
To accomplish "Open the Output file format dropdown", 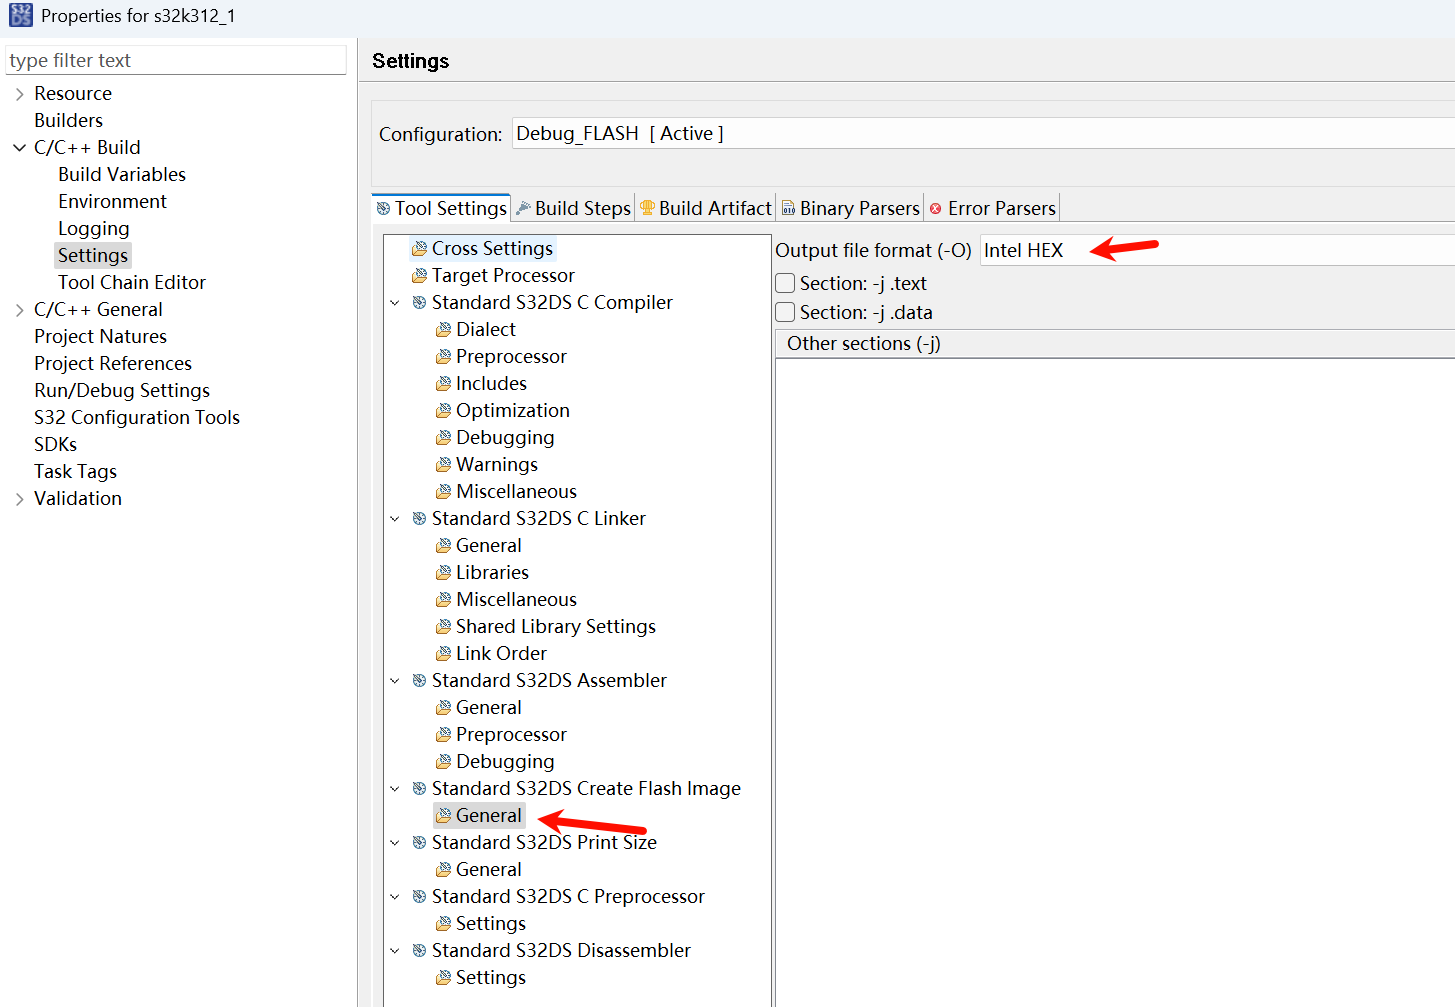I will click(x=1217, y=250).
